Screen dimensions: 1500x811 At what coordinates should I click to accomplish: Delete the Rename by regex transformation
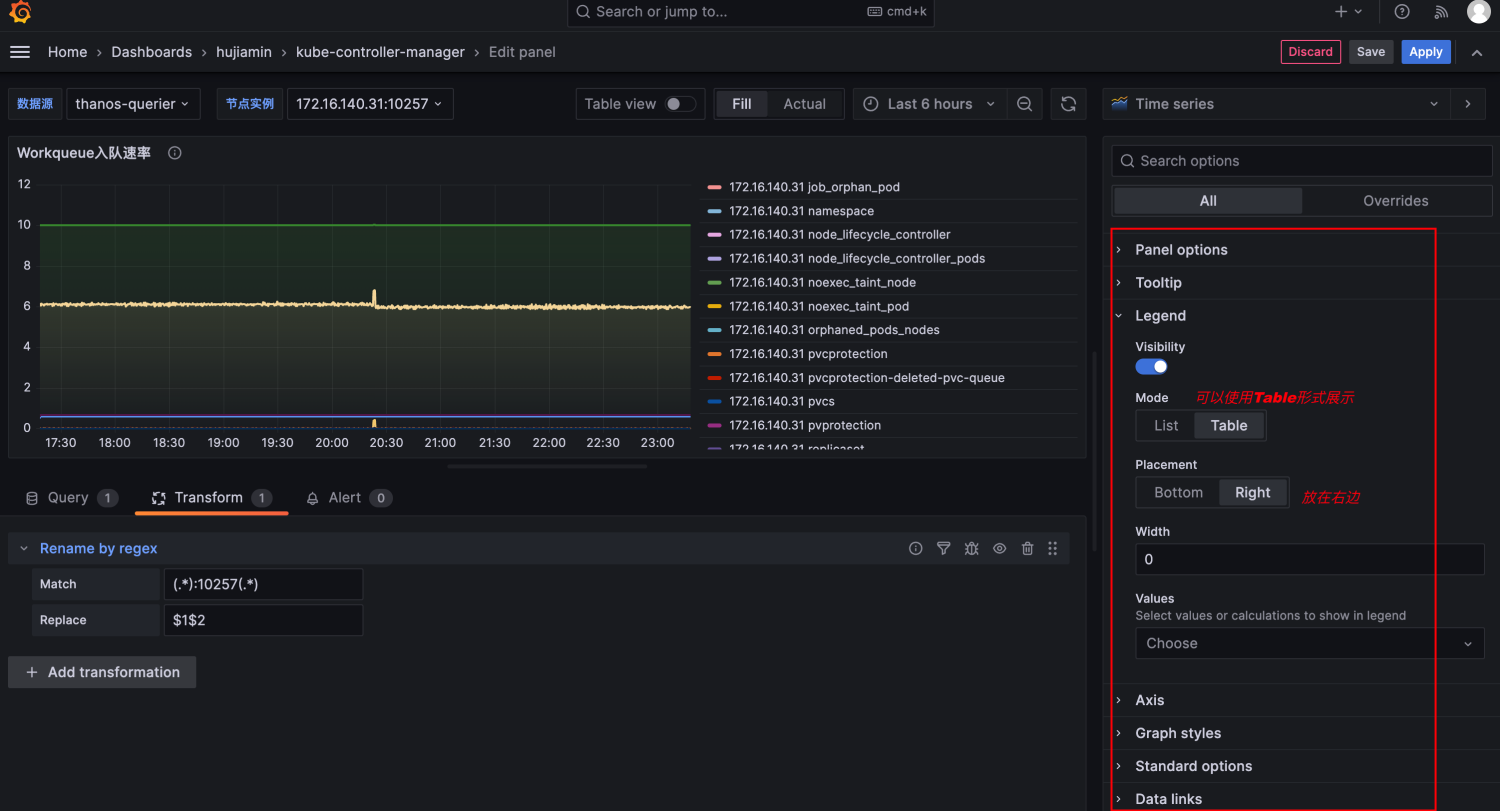point(1027,548)
